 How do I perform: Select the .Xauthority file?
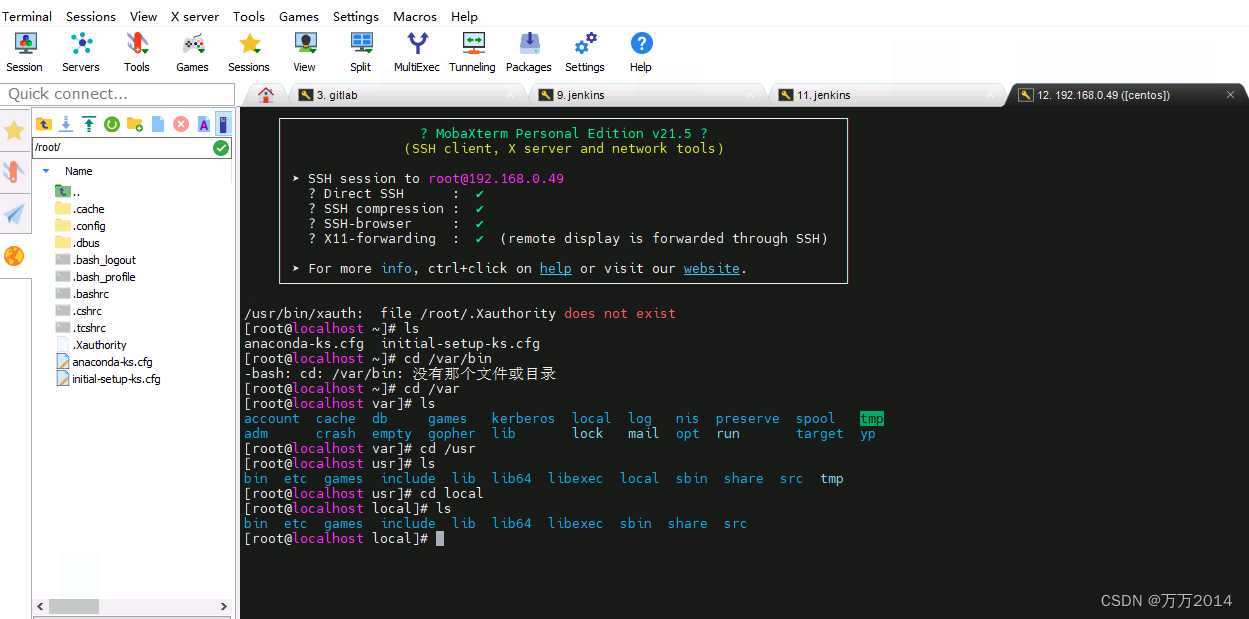click(x=92, y=345)
